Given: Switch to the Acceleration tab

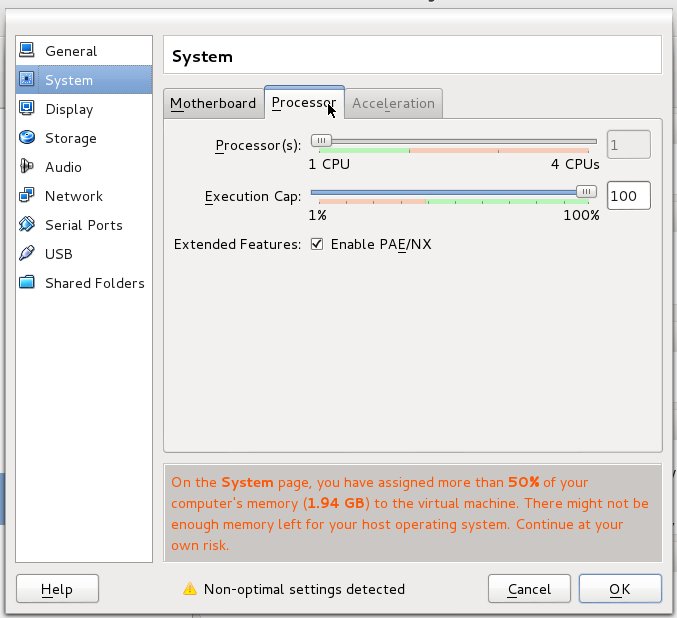Looking at the screenshot, I should pyautogui.click(x=393, y=103).
